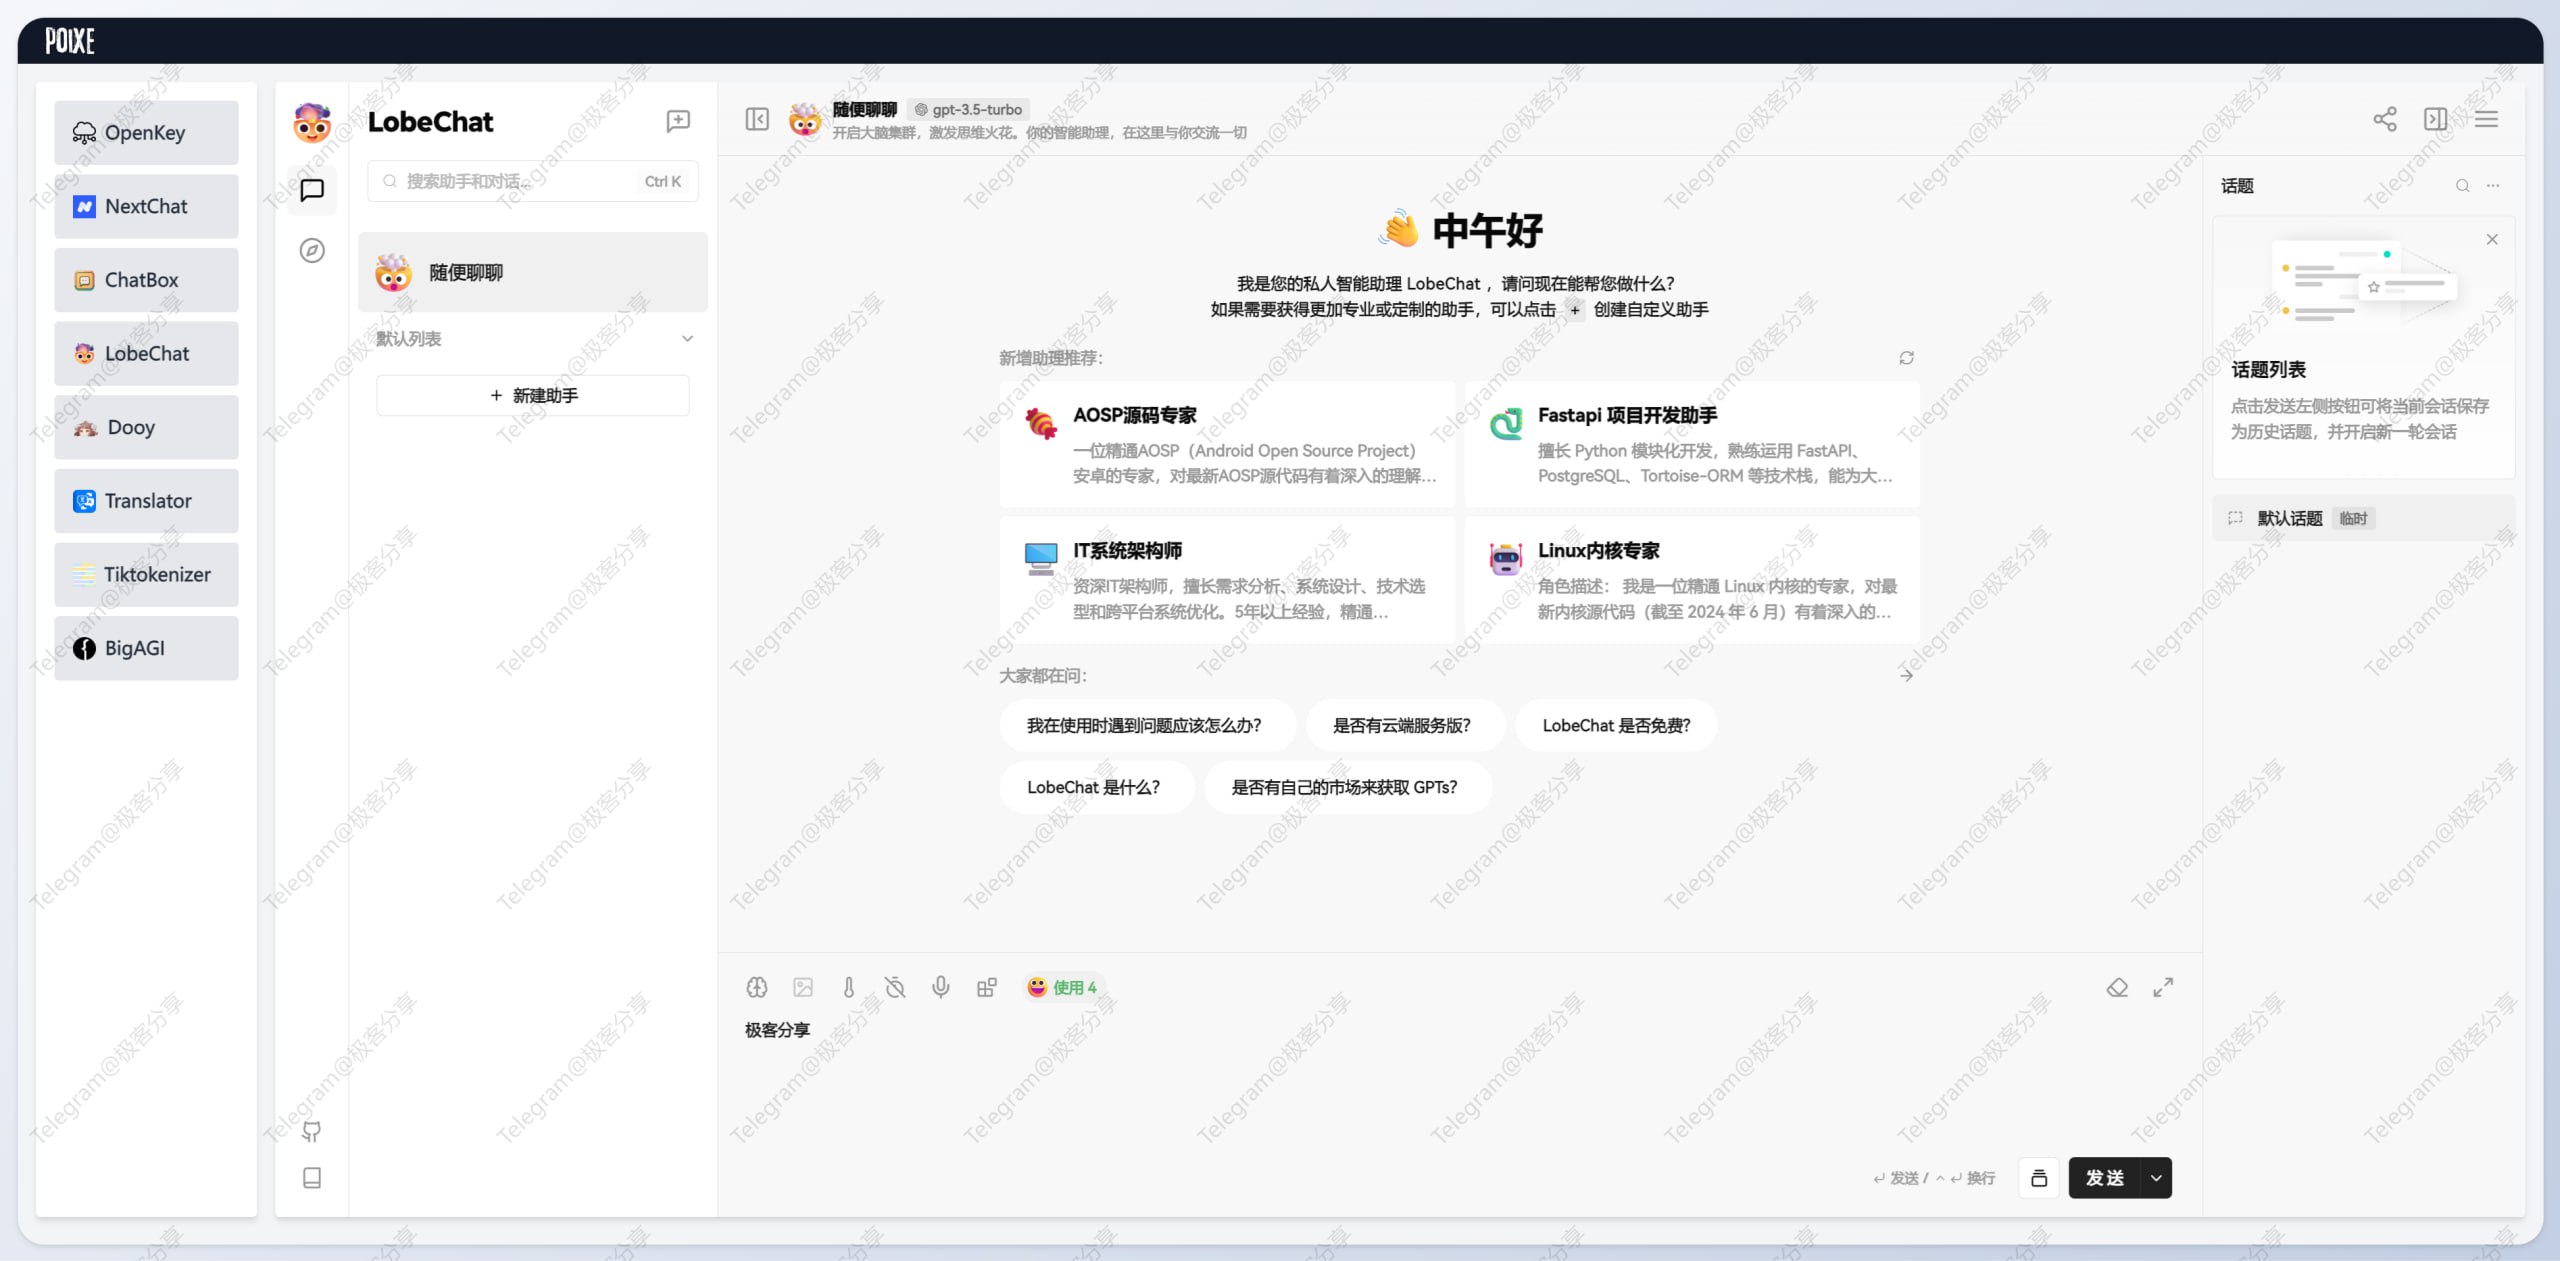Open the send options dropdown arrow
The image size is (2560, 1261).
[2156, 1178]
